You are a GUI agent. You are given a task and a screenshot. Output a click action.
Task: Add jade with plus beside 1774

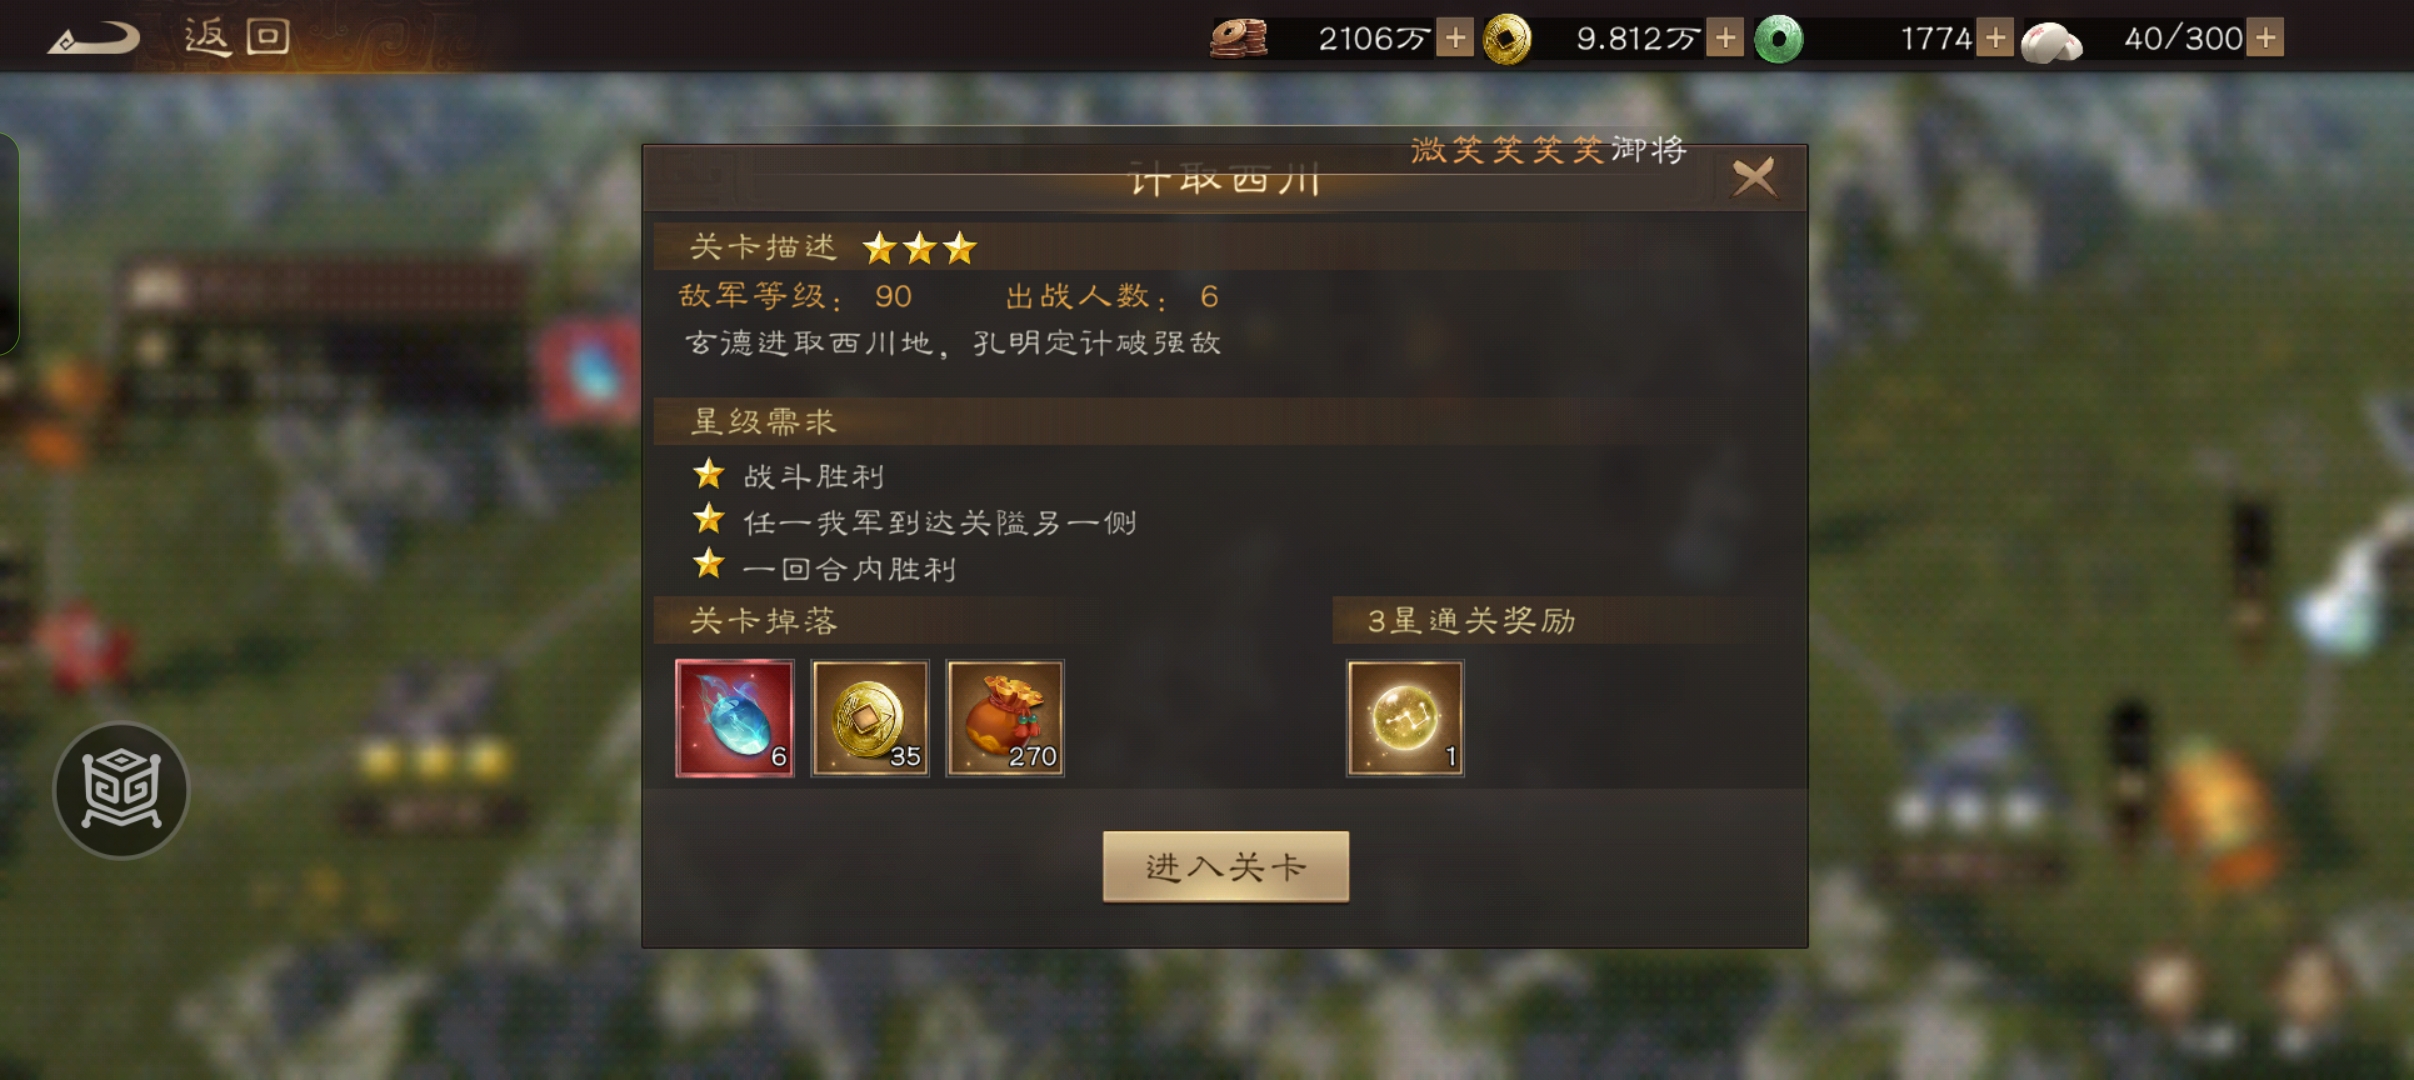pyautogui.click(x=1995, y=38)
